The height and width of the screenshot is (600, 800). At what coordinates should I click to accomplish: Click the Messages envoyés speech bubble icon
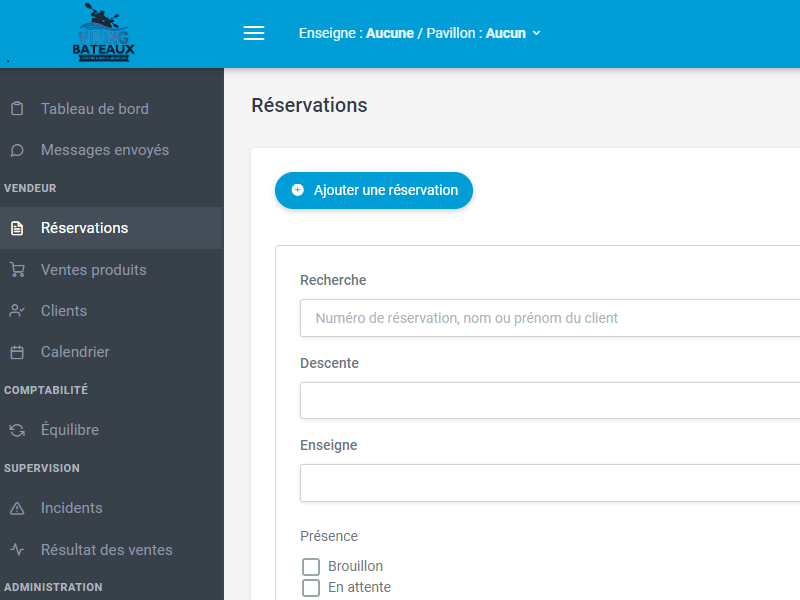[x=17, y=150]
